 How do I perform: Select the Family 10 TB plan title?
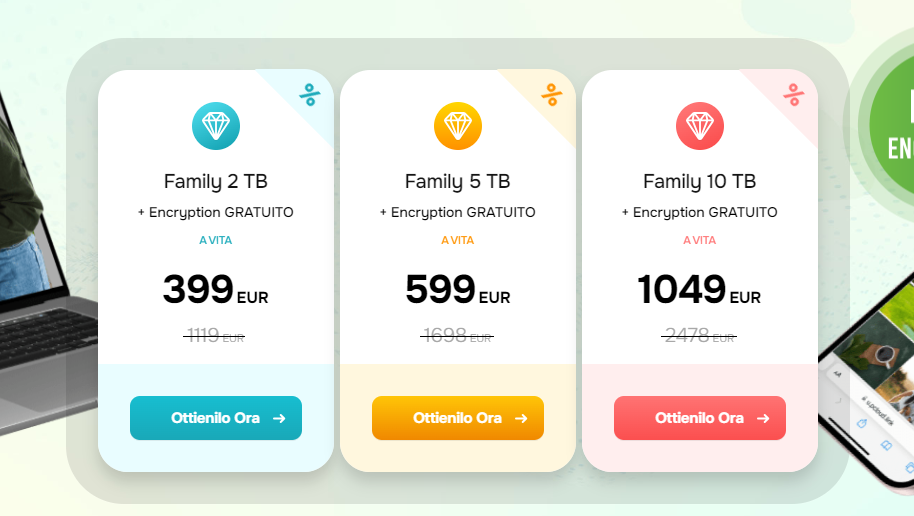(x=700, y=181)
